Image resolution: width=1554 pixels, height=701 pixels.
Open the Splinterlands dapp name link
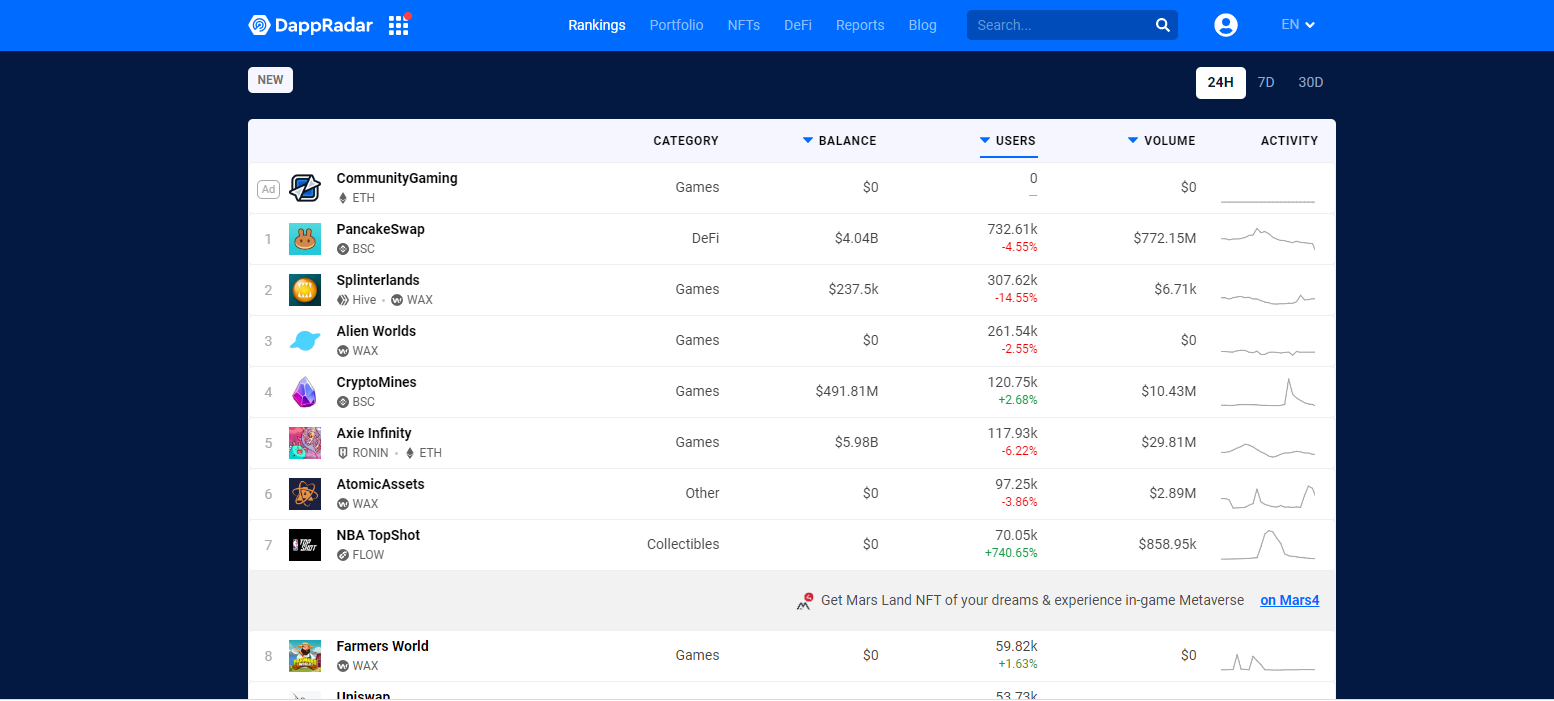[378, 280]
